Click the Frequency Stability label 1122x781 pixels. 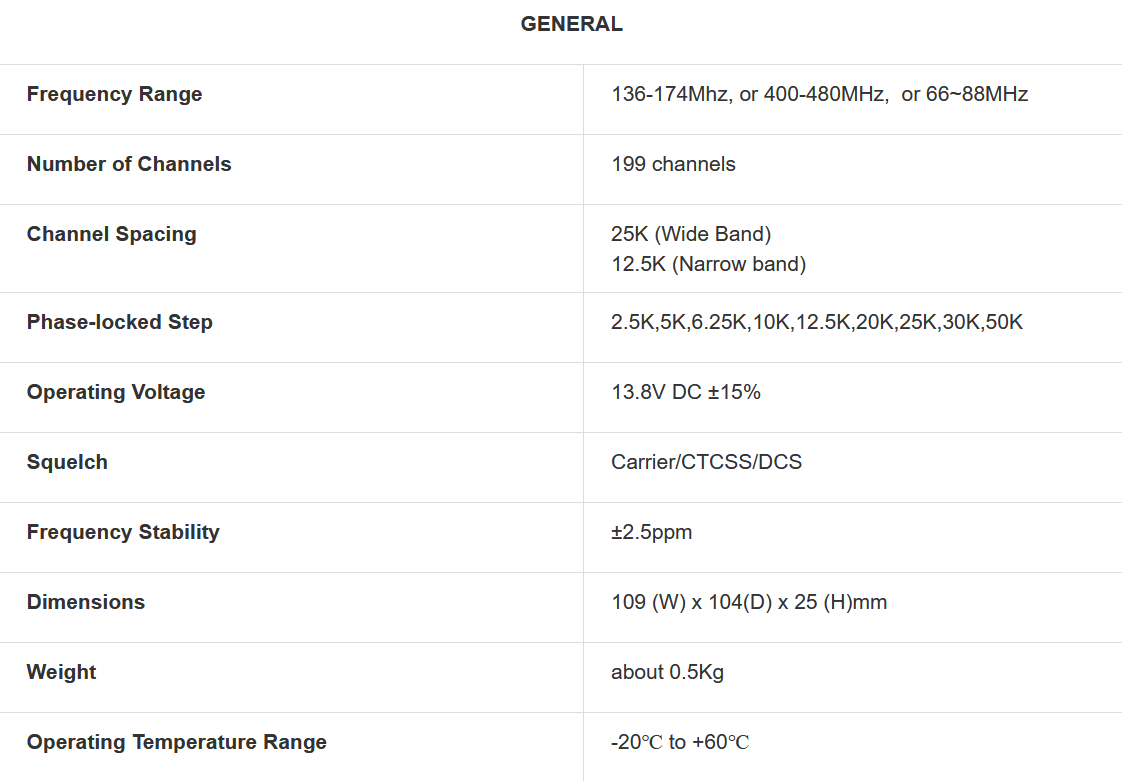tap(123, 532)
